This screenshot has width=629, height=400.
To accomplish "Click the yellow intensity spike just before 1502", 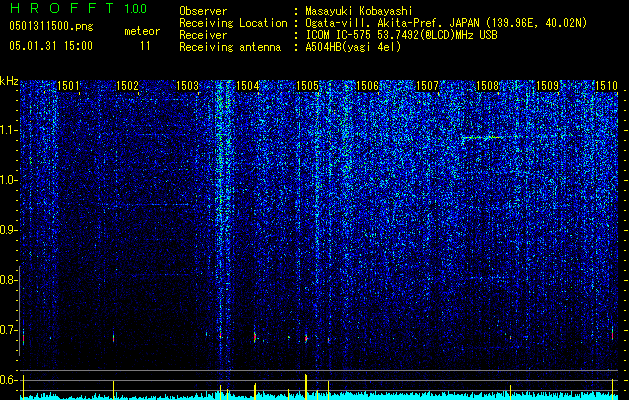I will click(114, 389).
